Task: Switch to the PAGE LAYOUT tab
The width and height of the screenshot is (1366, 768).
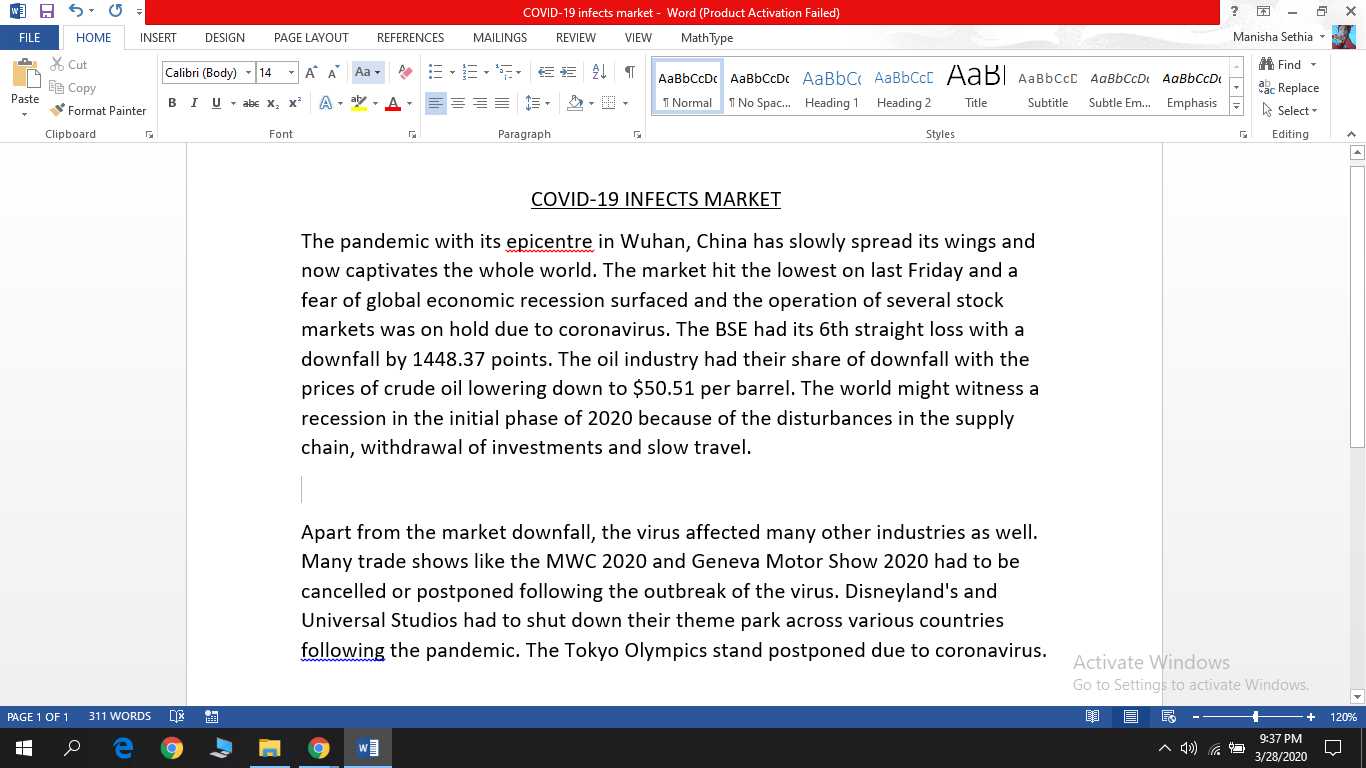Action: tap(311, 38)
